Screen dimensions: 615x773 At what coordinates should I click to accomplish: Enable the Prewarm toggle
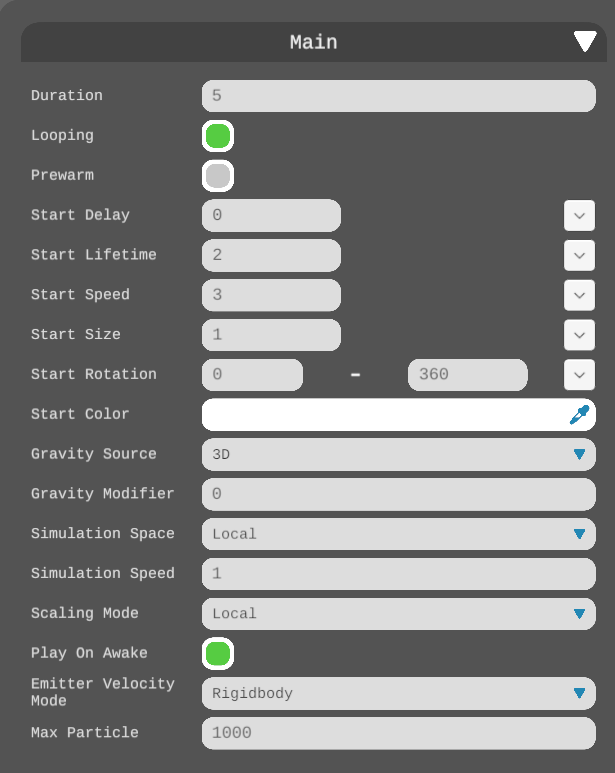point(218,176)
